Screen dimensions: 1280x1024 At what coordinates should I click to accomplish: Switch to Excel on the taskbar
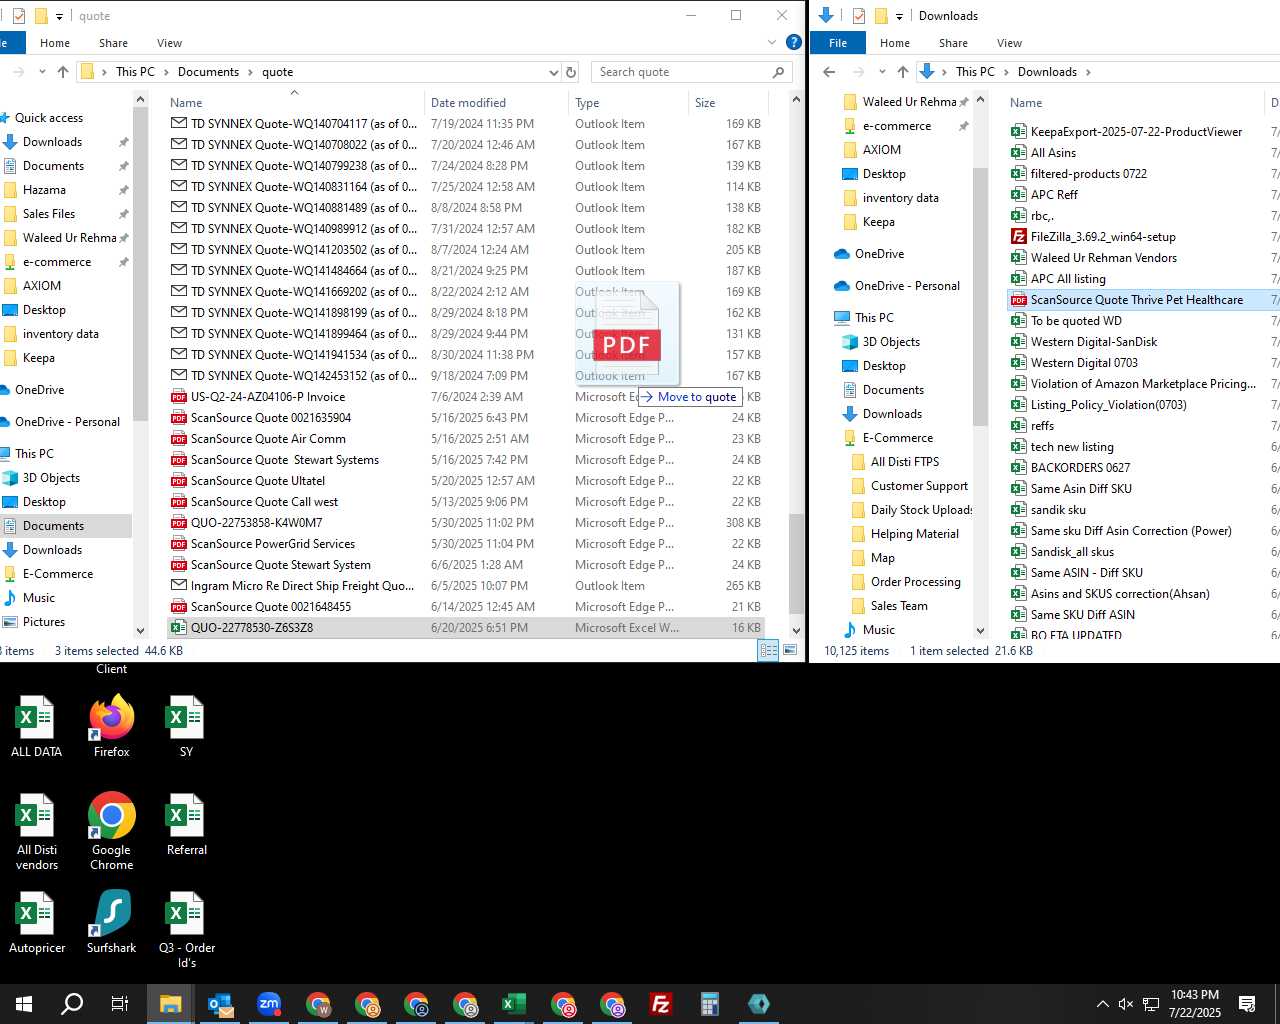pyautogui.click(x=514, y=1004)
